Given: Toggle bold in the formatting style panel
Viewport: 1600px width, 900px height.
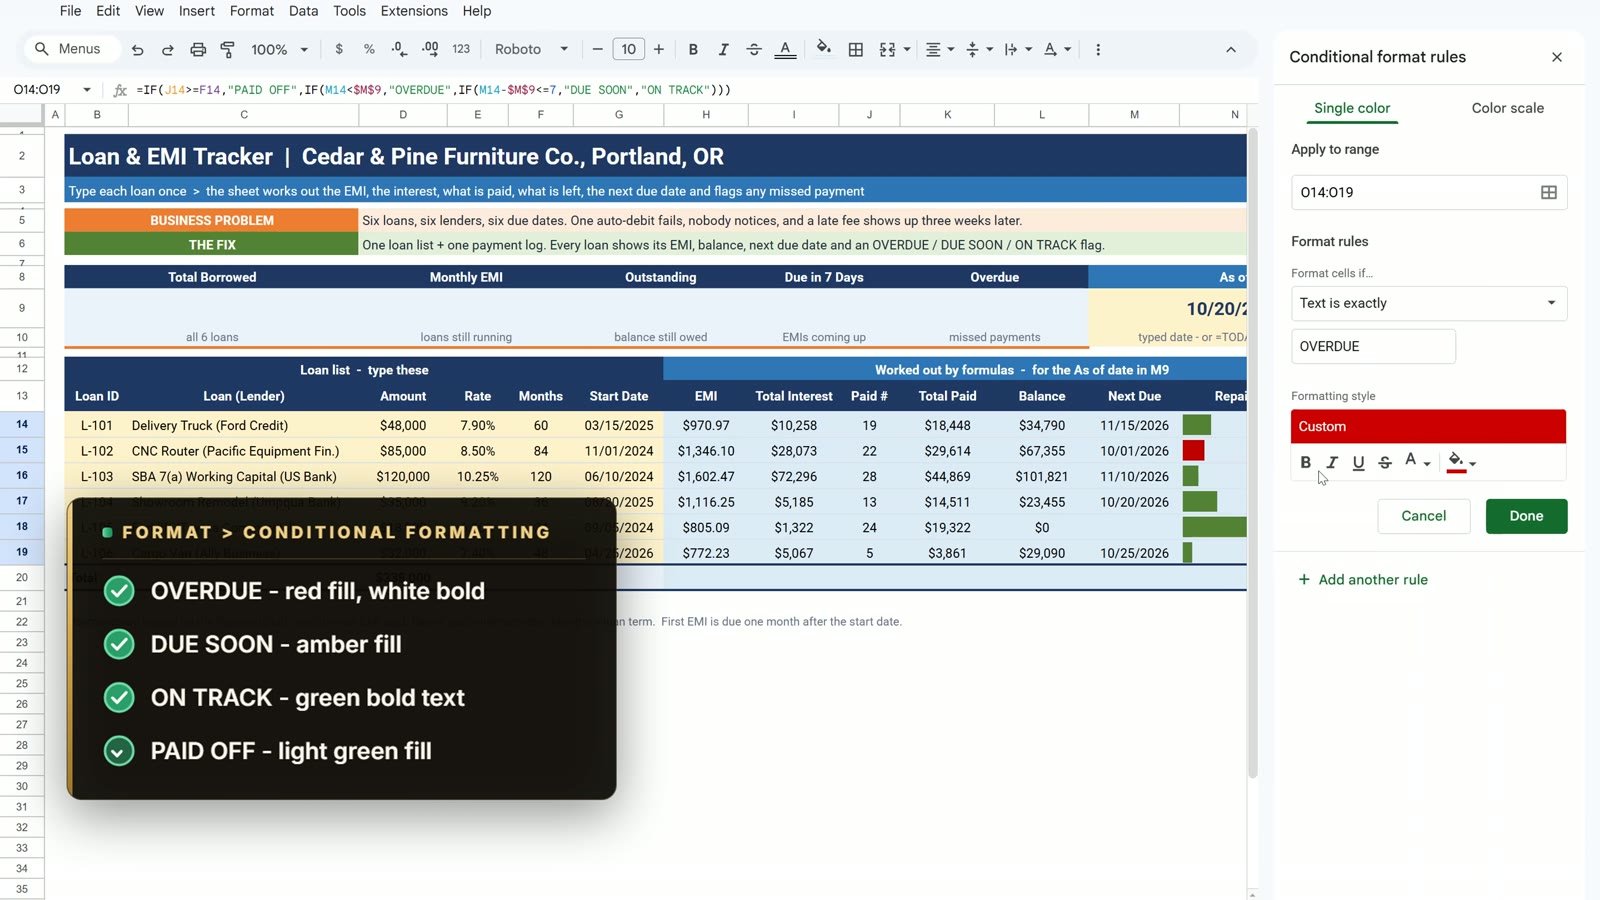Looking at the screenshot, I should 1305,462.
